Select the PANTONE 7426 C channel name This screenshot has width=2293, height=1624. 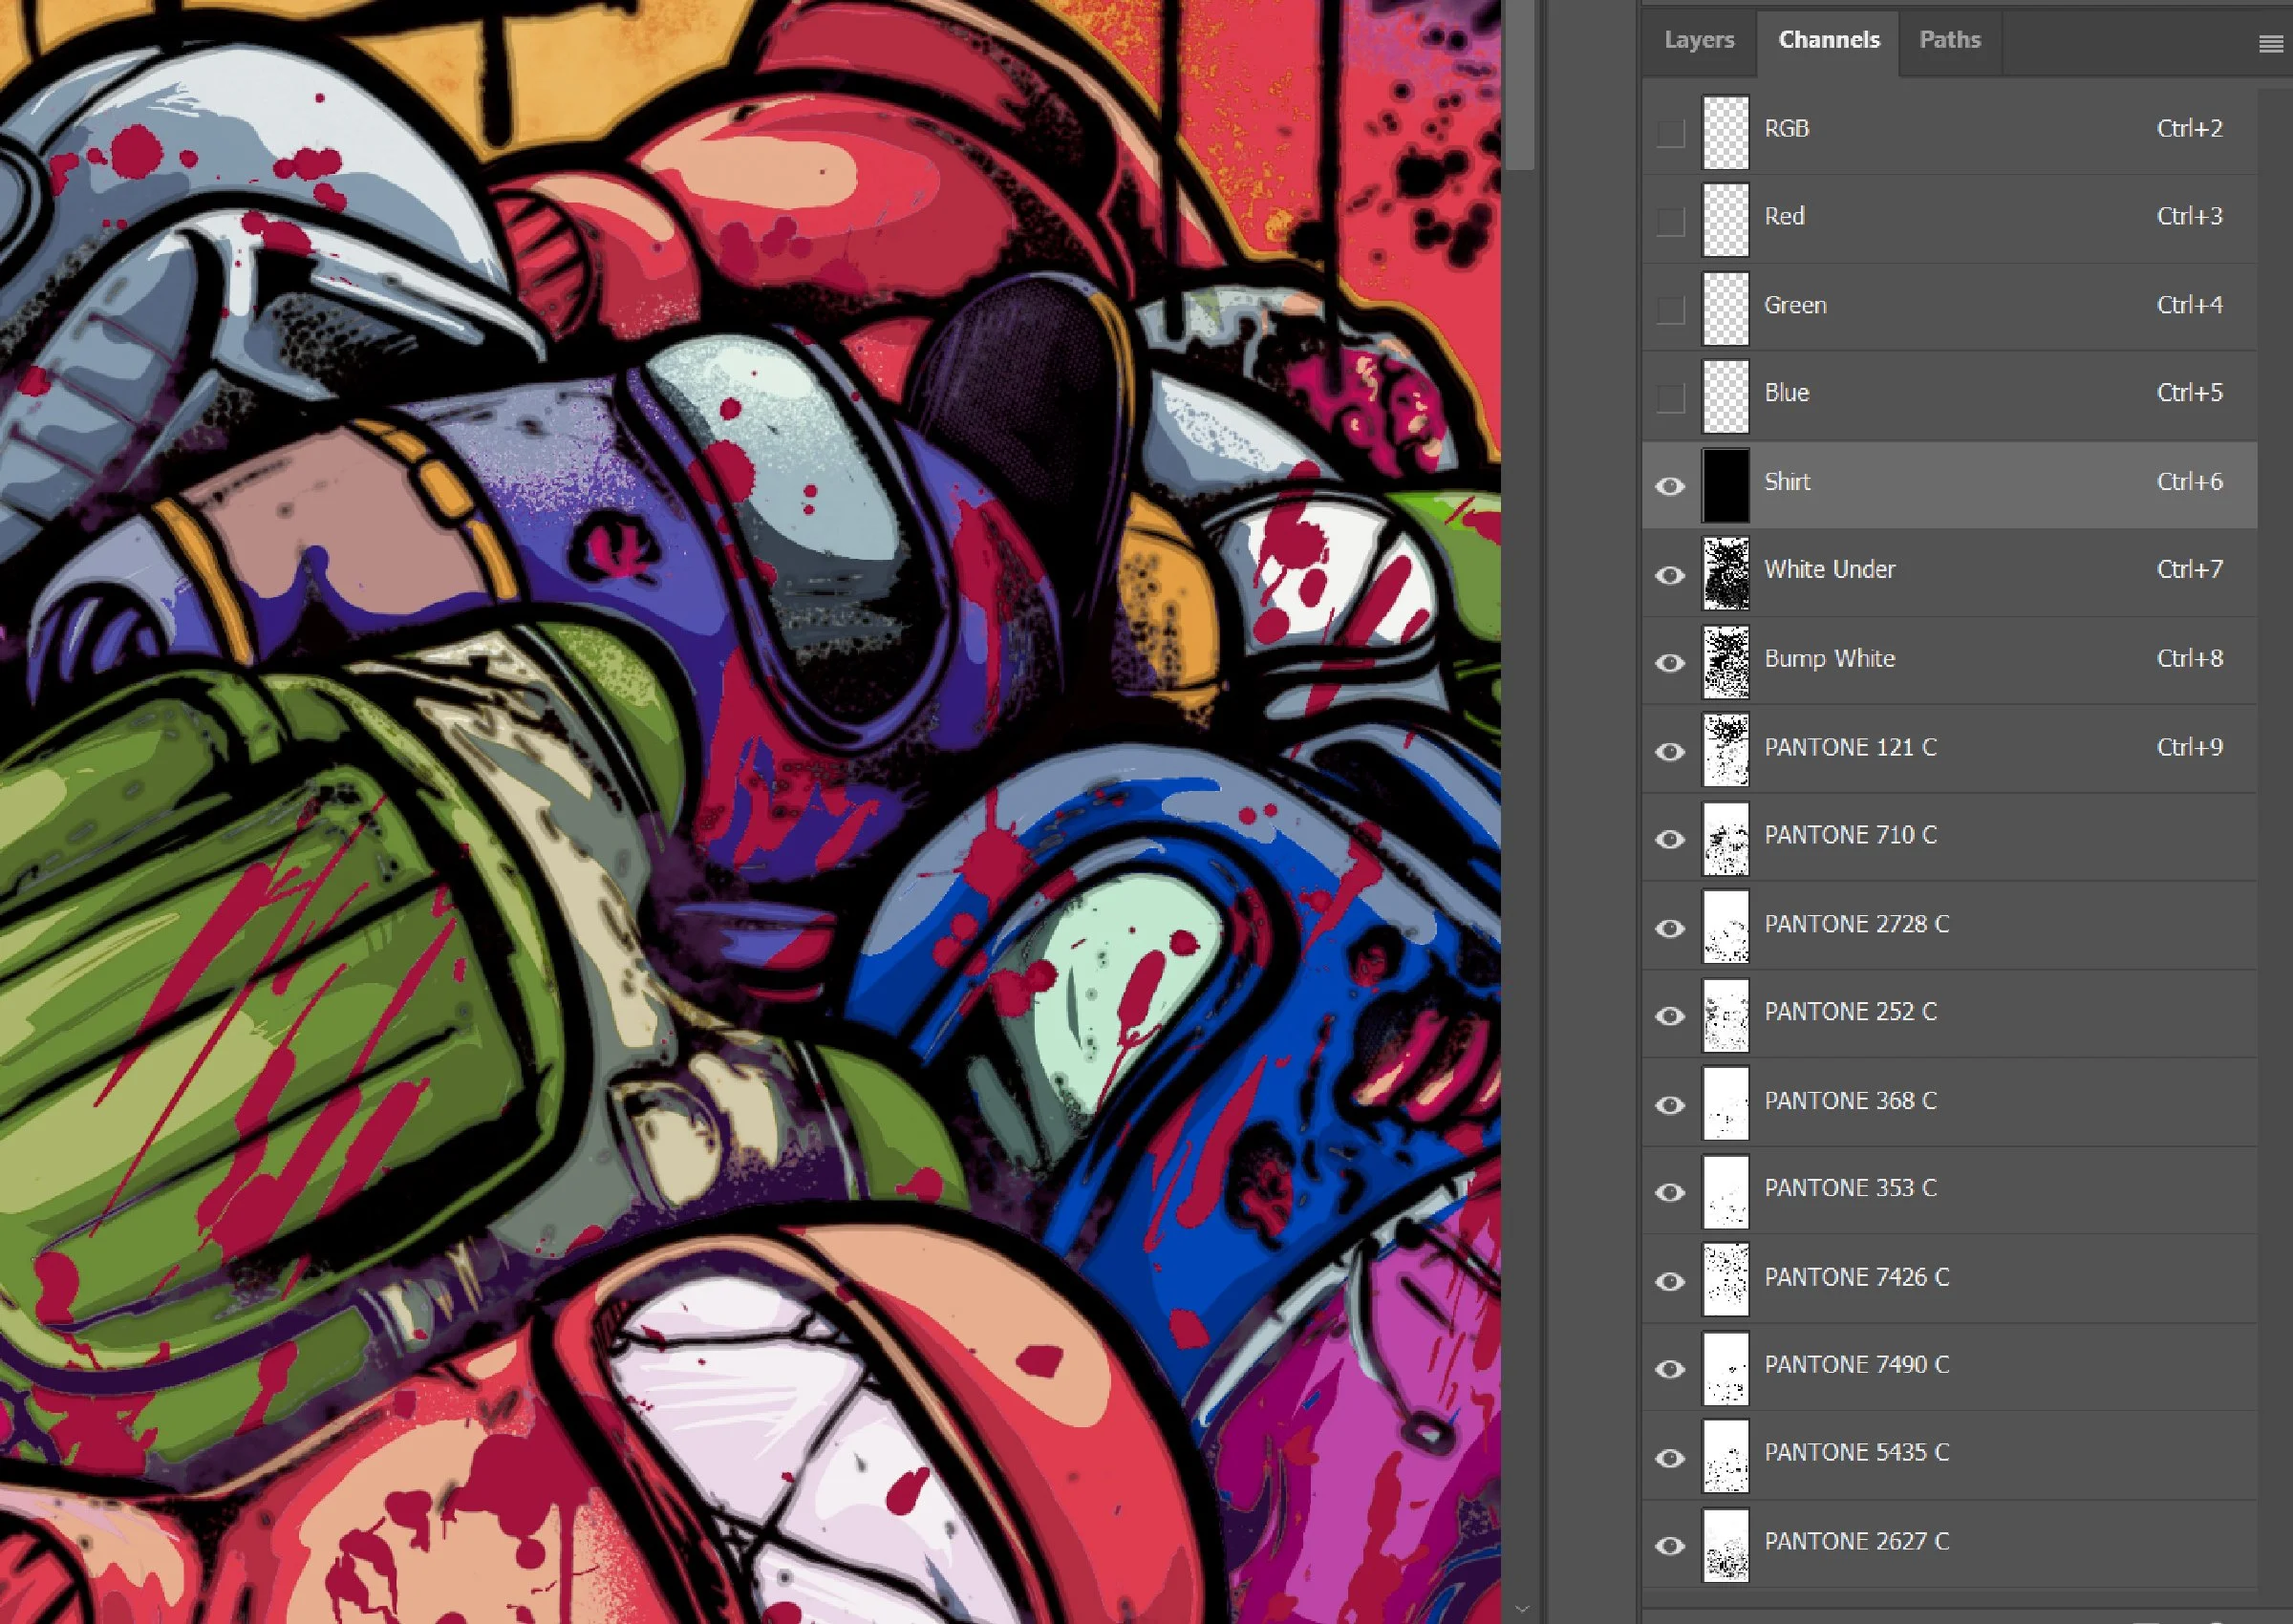point(1856,1277)
